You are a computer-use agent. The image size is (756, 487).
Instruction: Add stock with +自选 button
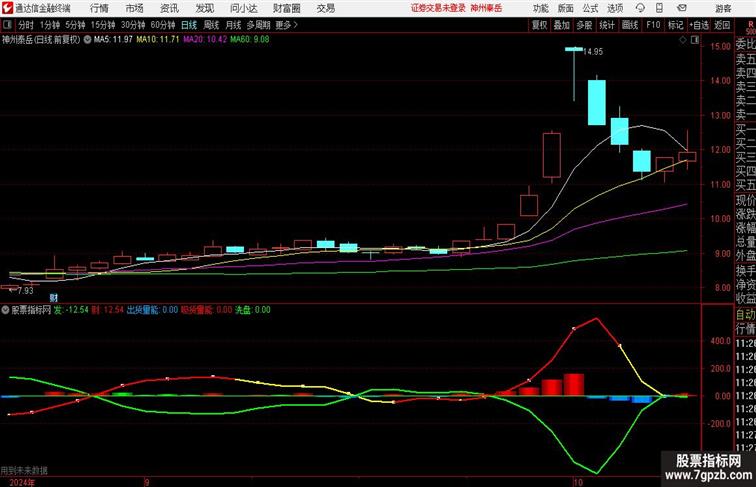[699, 25]
